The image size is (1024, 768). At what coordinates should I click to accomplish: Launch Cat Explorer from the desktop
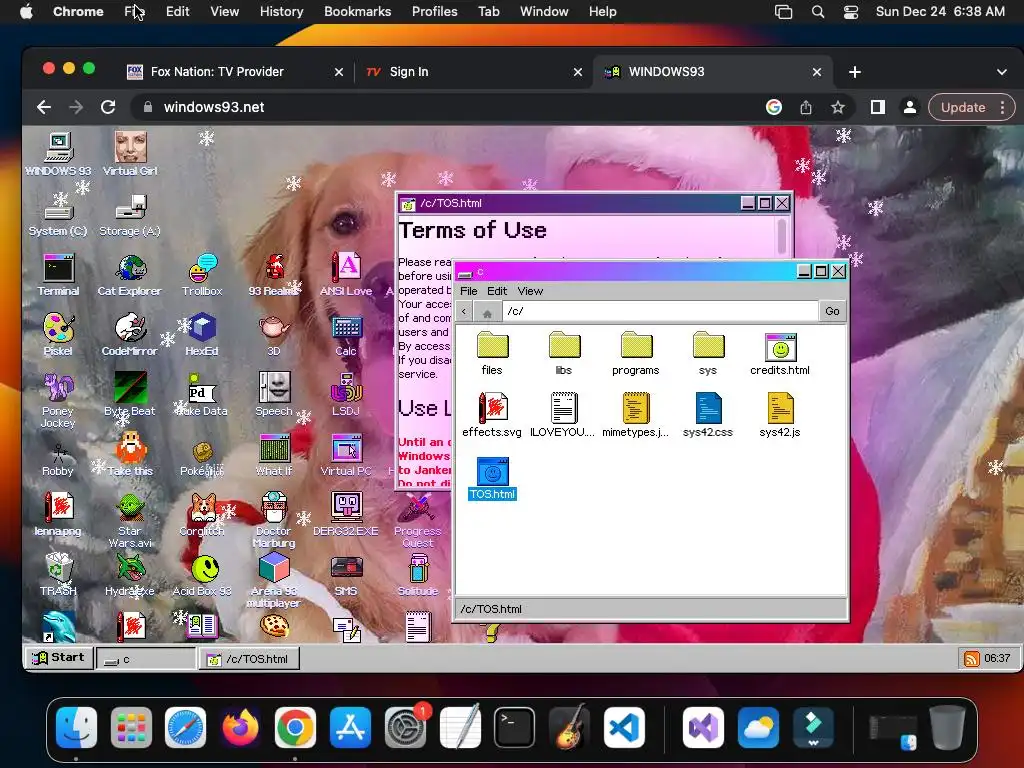click(130, 276)
